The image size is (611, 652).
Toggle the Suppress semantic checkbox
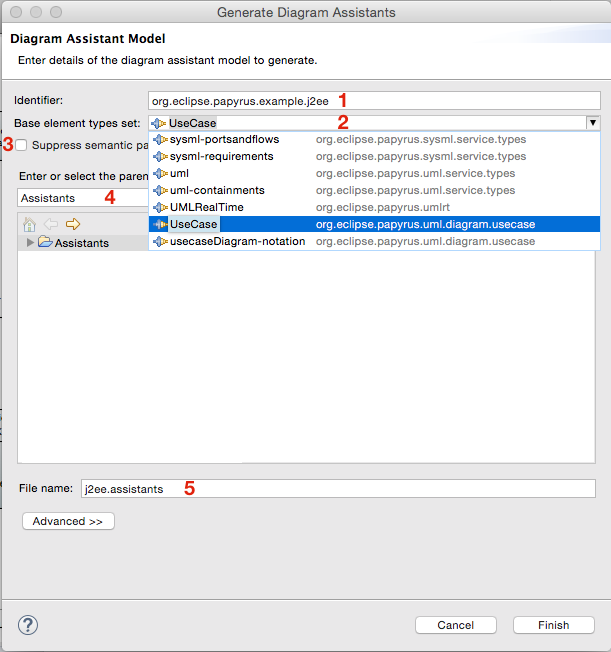pyautogui.click(x=21, y=145)
